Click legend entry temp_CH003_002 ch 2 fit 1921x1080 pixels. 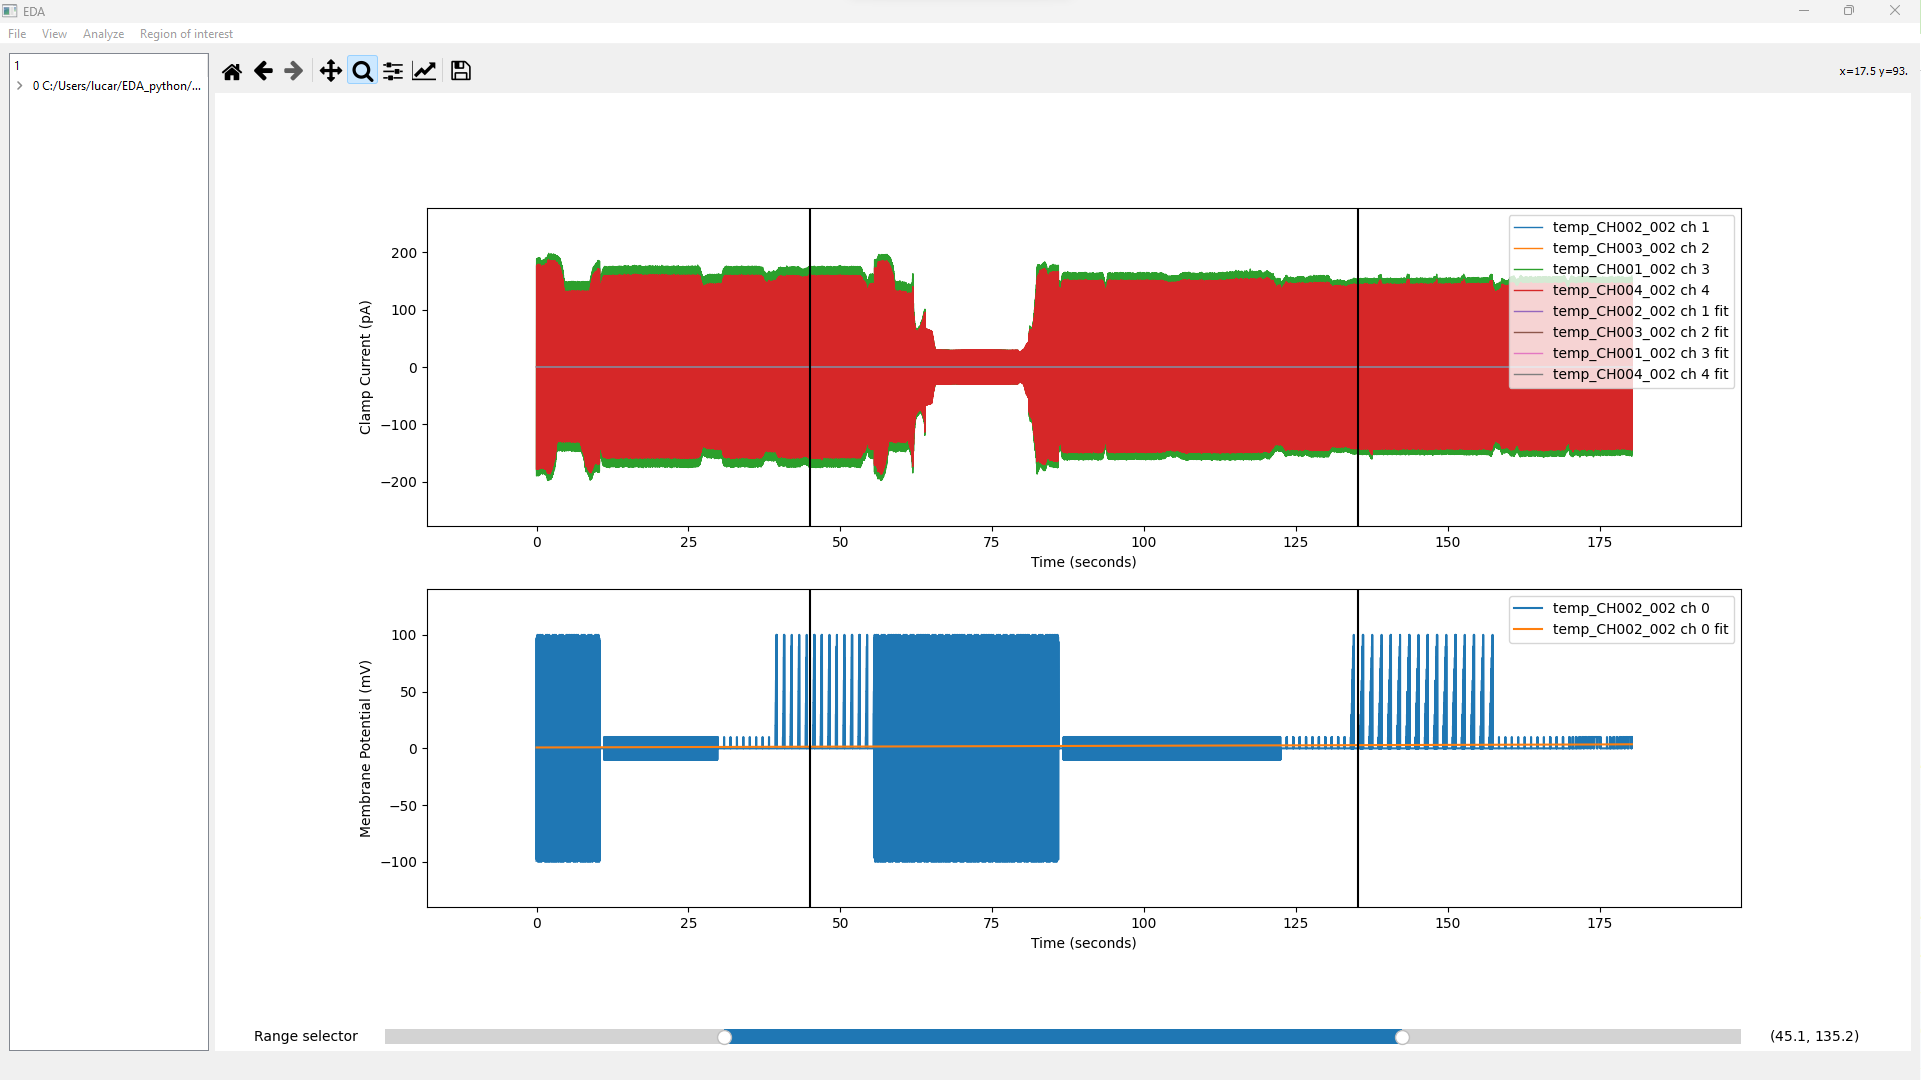click(x=1621, y=332)
